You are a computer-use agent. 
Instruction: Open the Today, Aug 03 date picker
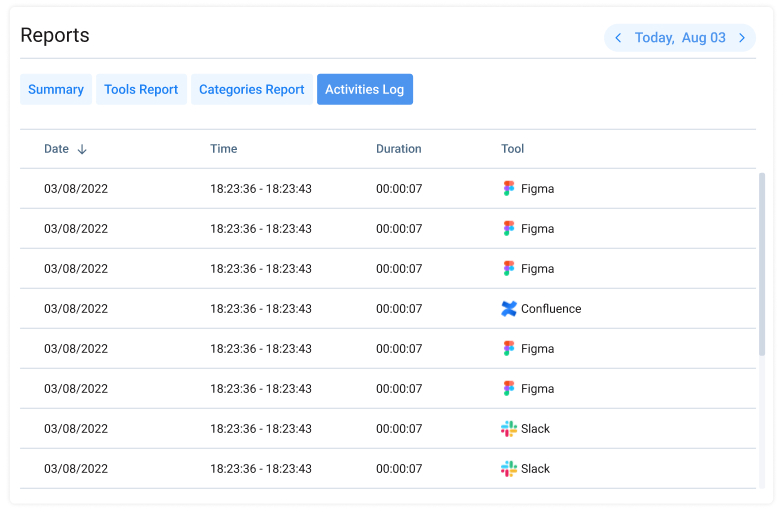tap(680, 38)
